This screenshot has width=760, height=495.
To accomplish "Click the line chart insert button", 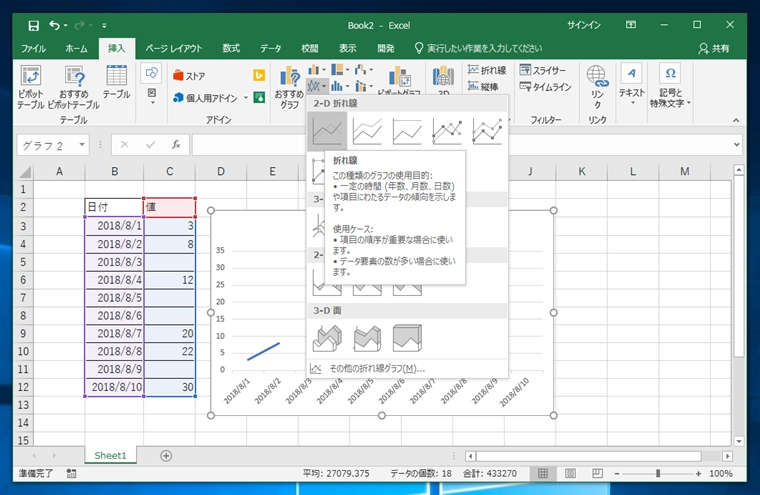I will coord(317,87).
